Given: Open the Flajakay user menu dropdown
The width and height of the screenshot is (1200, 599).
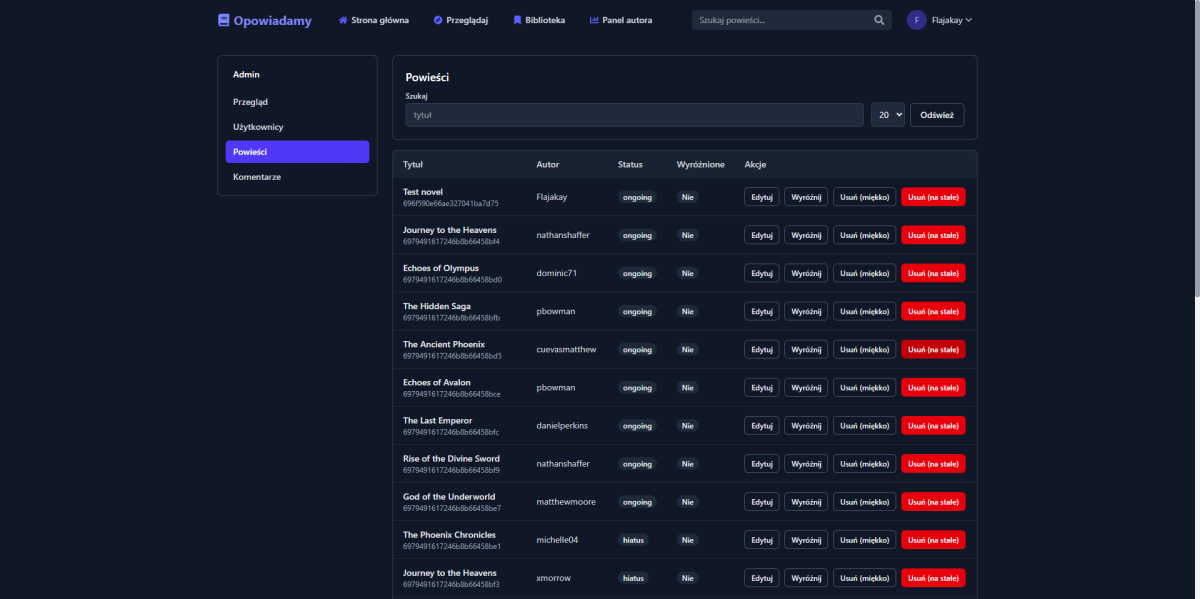Looking at the screenshot, I should pyautogui.click(x=951, y=20).
